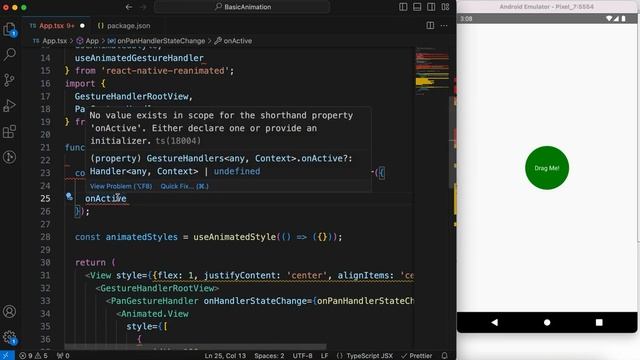Viewport: 640px width, 360px height.
Task: Customize layout from the title bar
Action: click(x=445, y=7)
